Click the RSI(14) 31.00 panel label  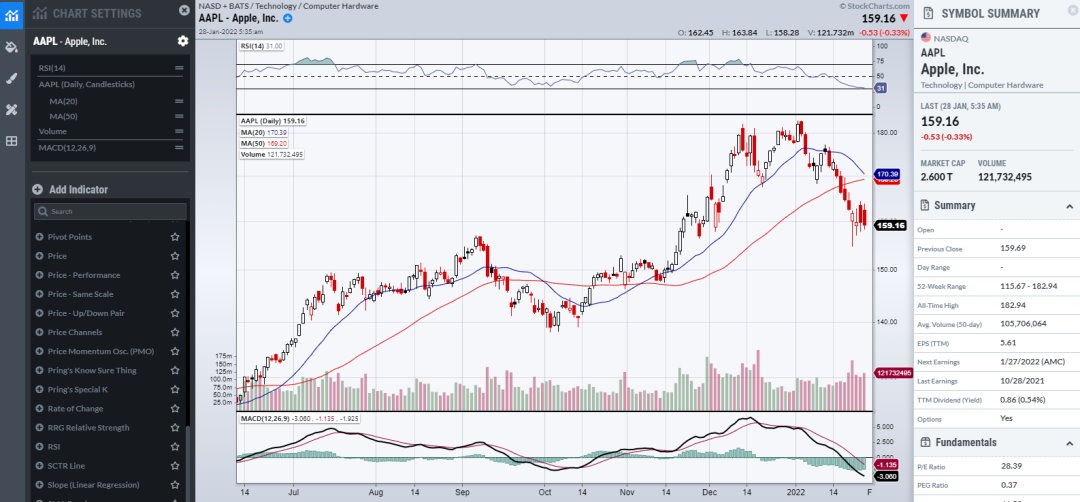point(262,45)
